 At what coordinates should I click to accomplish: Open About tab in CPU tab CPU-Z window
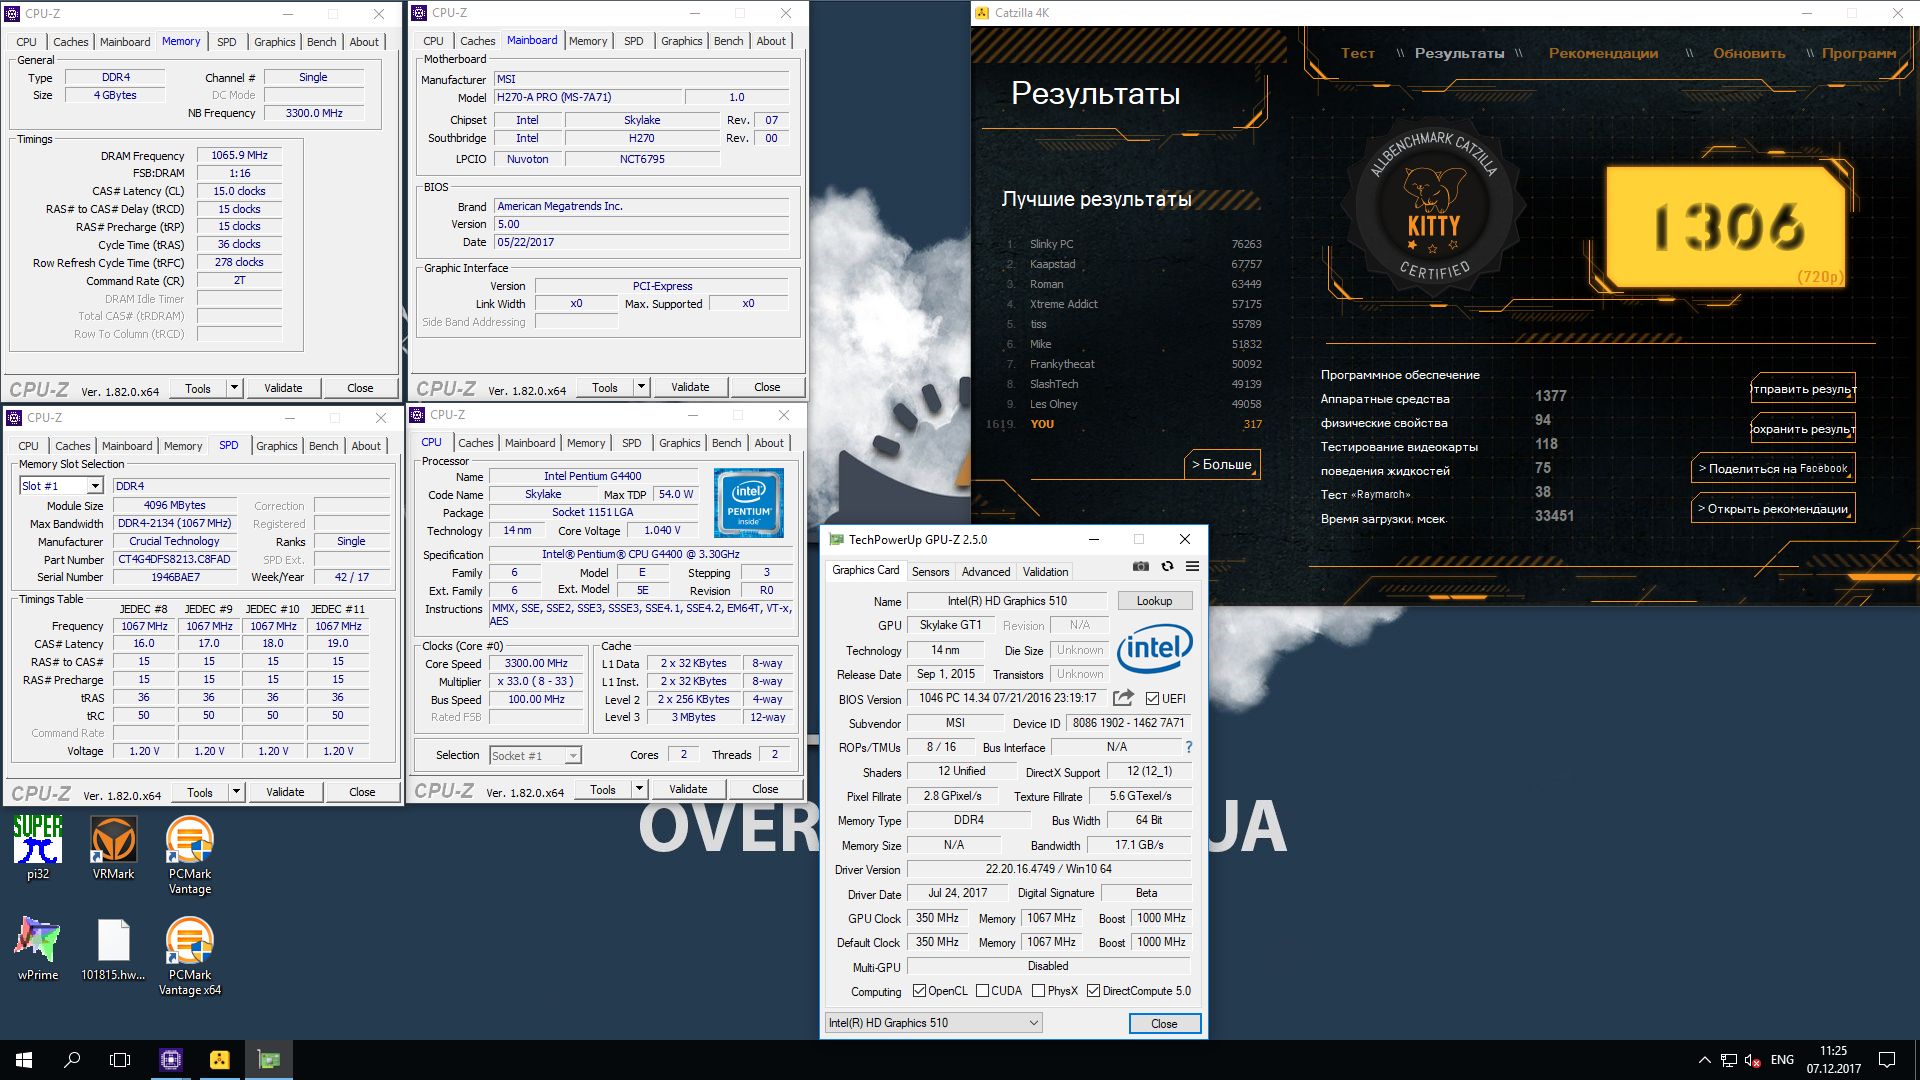769,443
